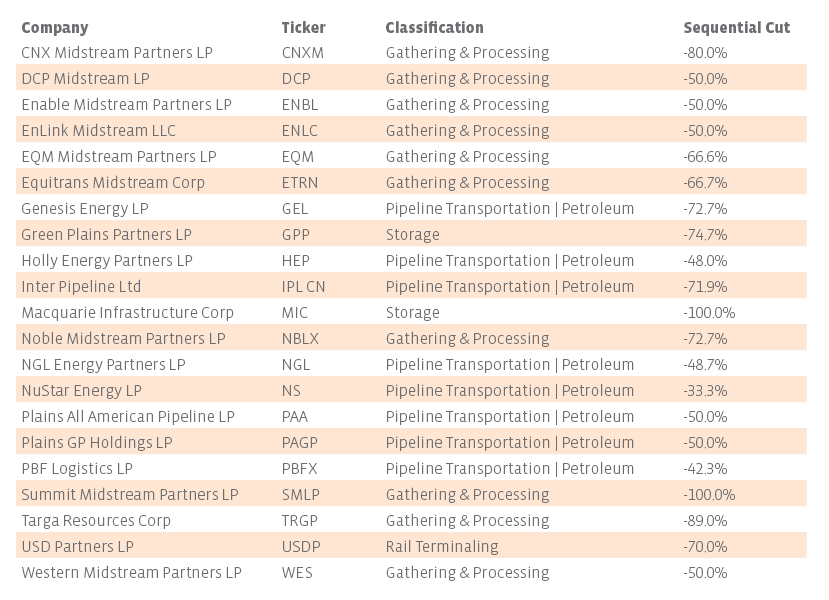Select the ENLC ticker cell
Image resolution: width=829 pixels, height=600 pixels.
(x=299, y=131)
